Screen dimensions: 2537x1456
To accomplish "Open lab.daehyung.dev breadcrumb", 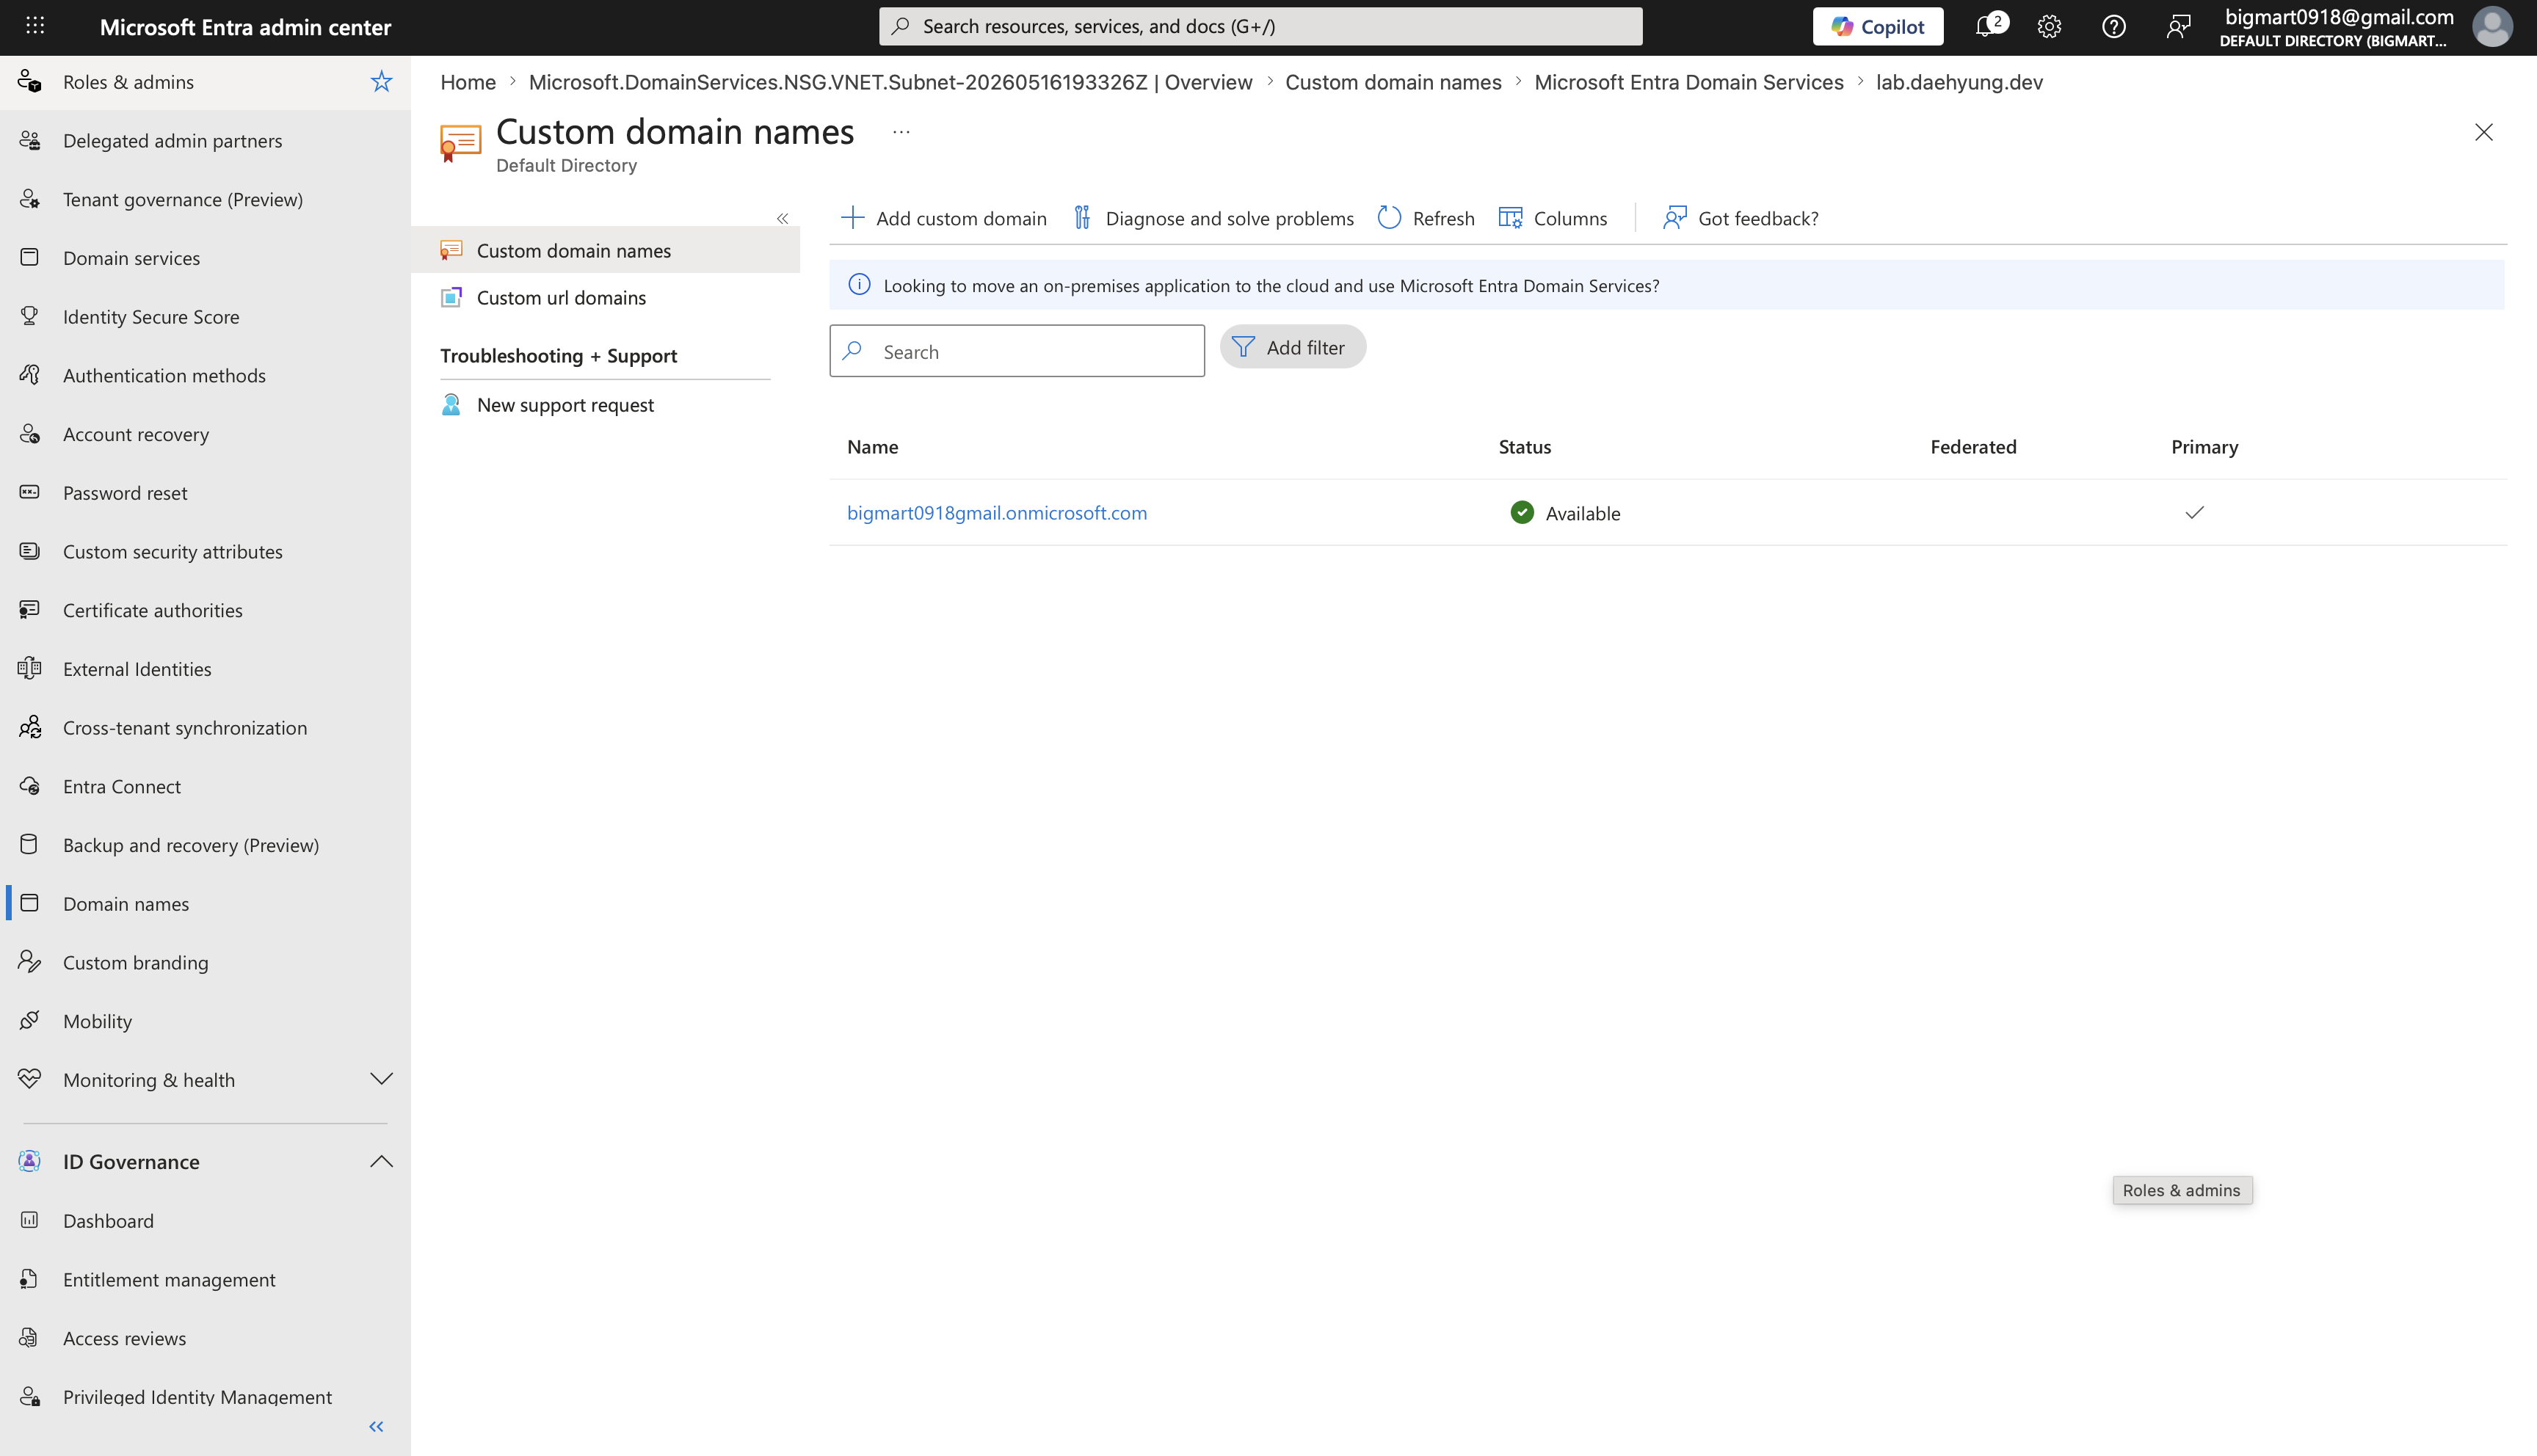I will coord(1958,82).
